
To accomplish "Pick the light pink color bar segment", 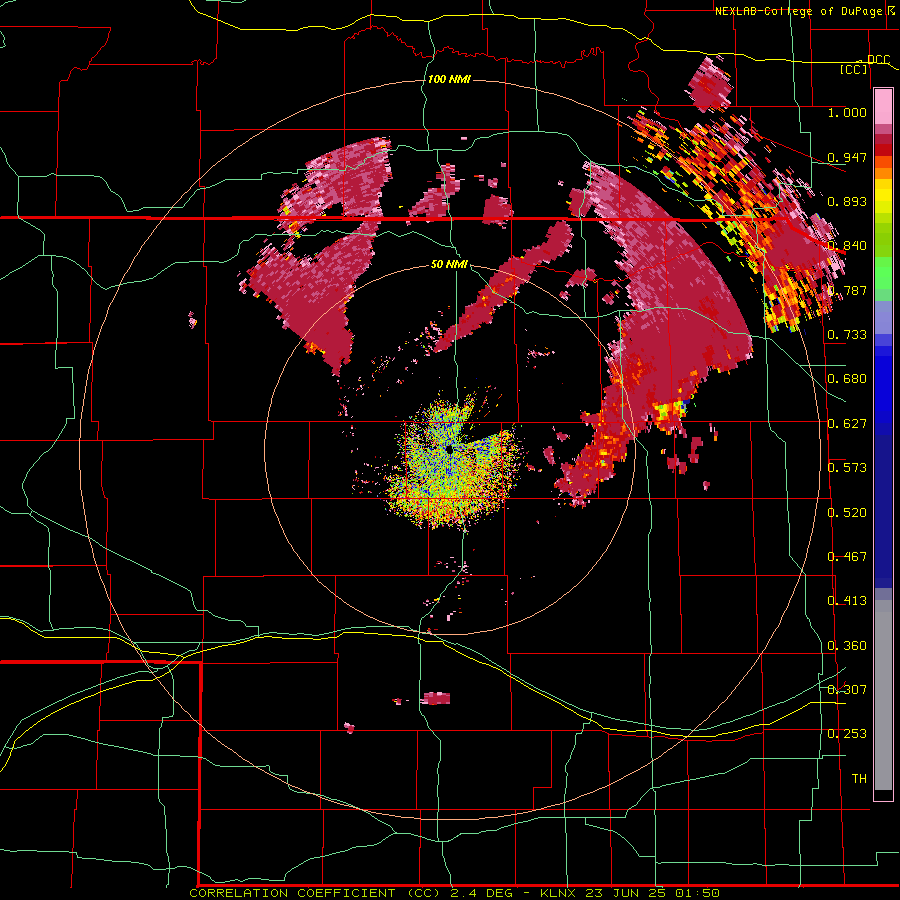I will click(x=883, y=107).
